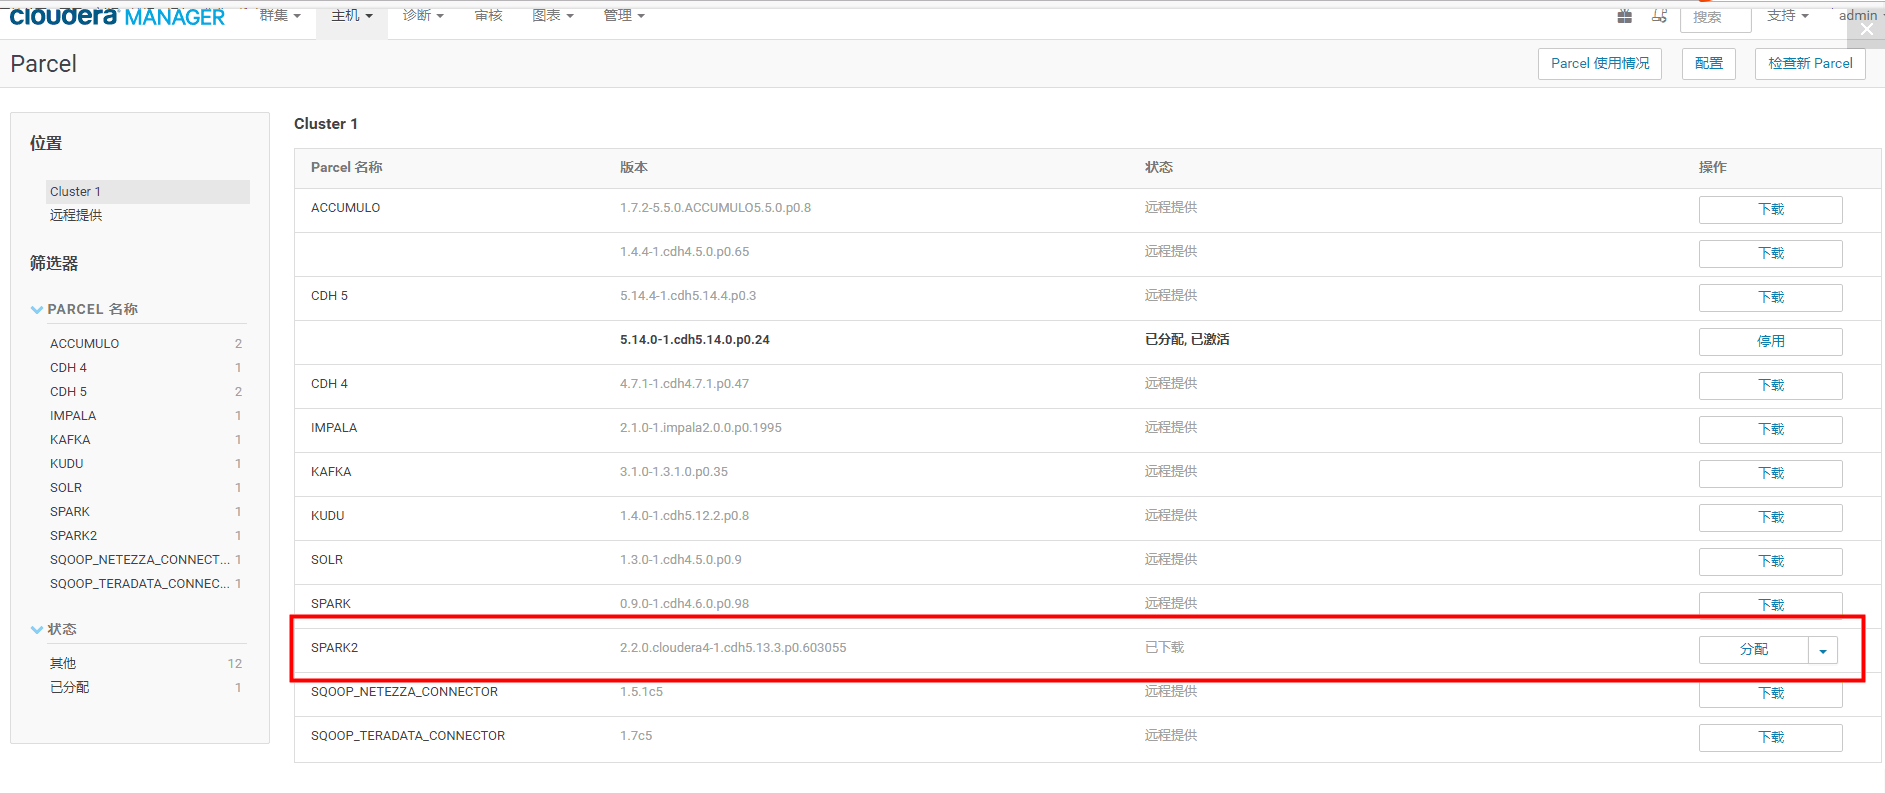
Task: Filter by KAFKA parcel name
Action: pyautogui.click(x=70, y=439)
